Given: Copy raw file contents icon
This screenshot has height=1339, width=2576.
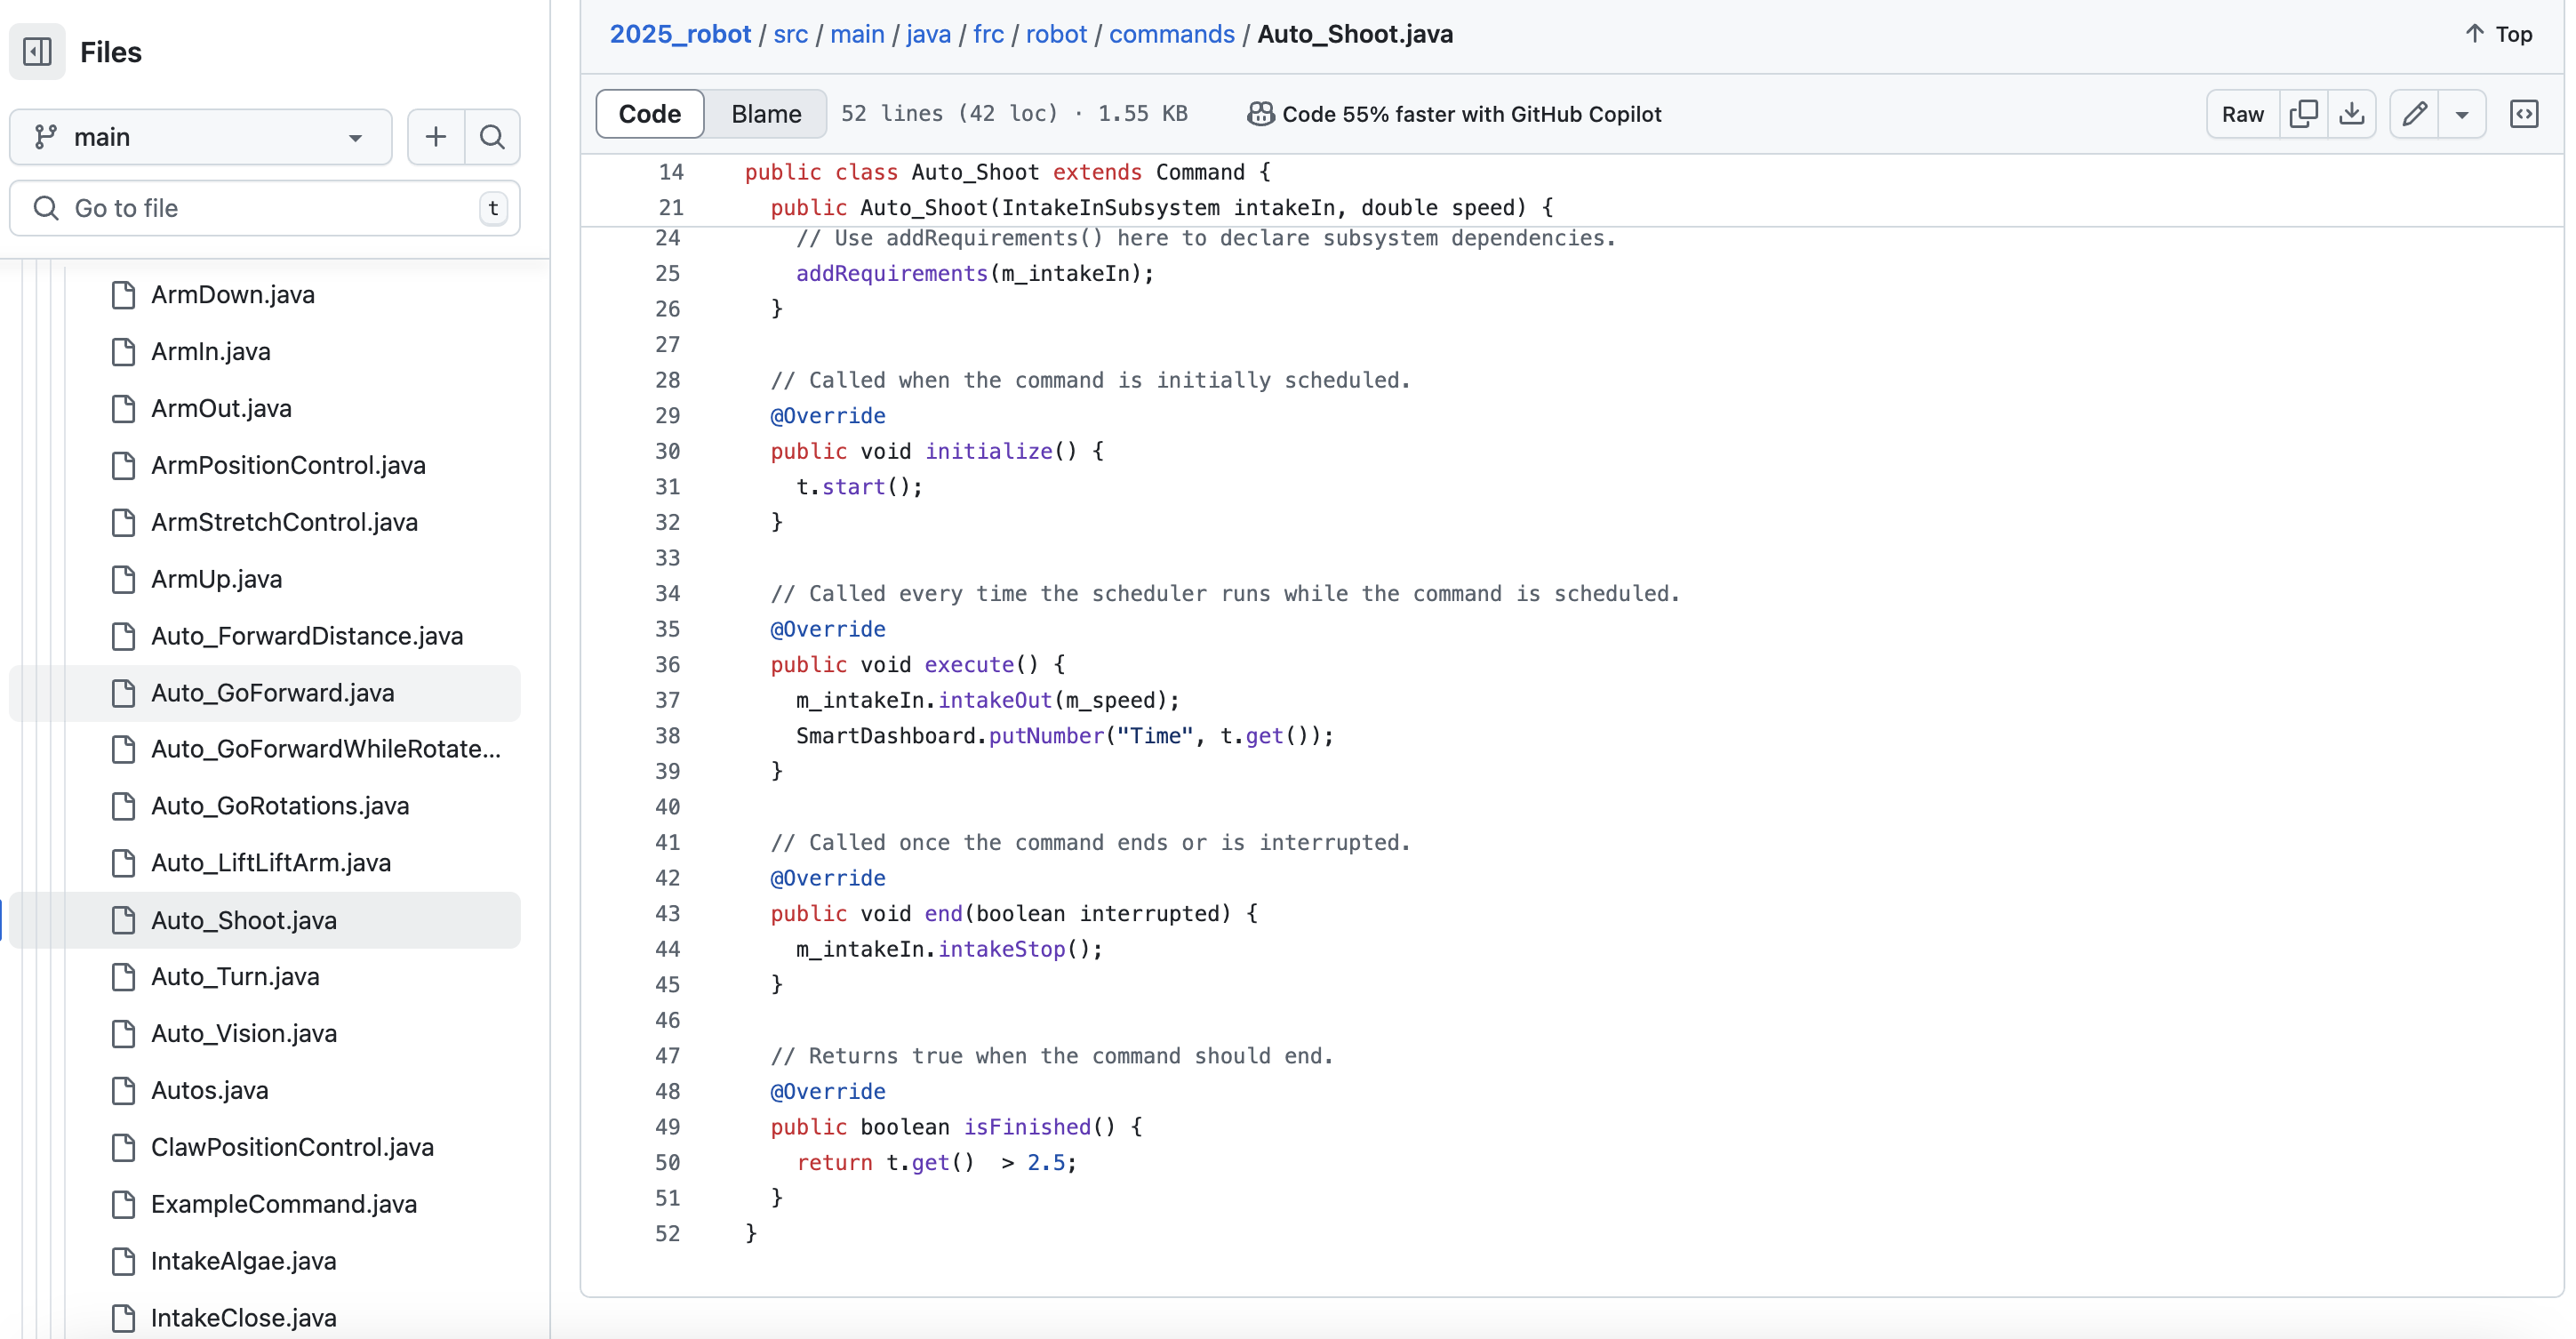Looking at the screenshot, I should pos(2304,114).
